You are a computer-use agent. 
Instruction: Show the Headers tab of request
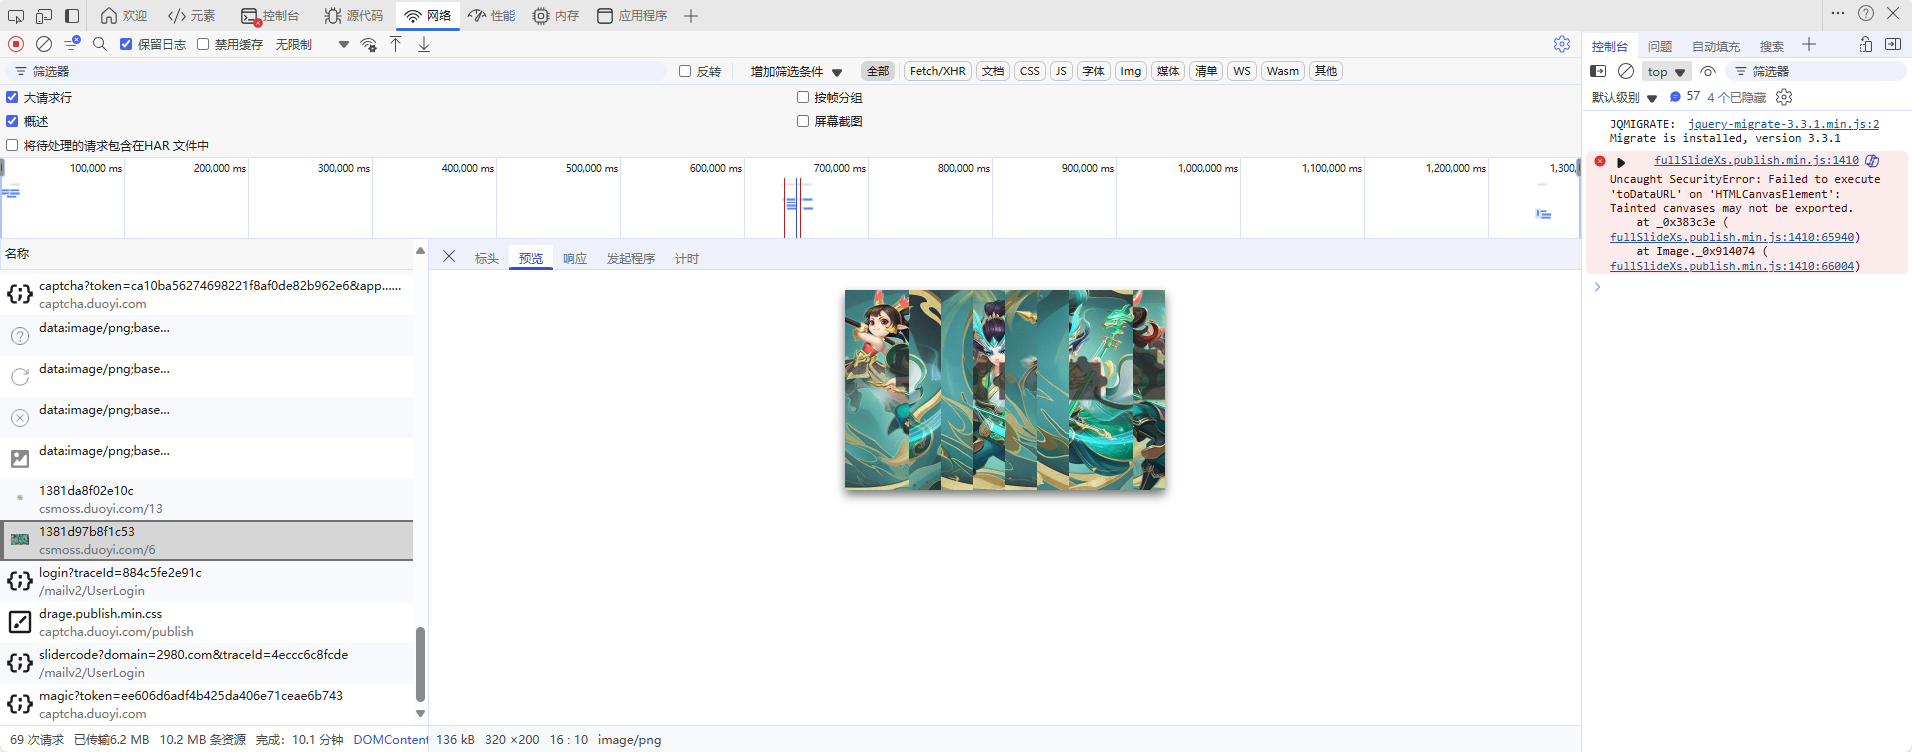click(487, 258)
